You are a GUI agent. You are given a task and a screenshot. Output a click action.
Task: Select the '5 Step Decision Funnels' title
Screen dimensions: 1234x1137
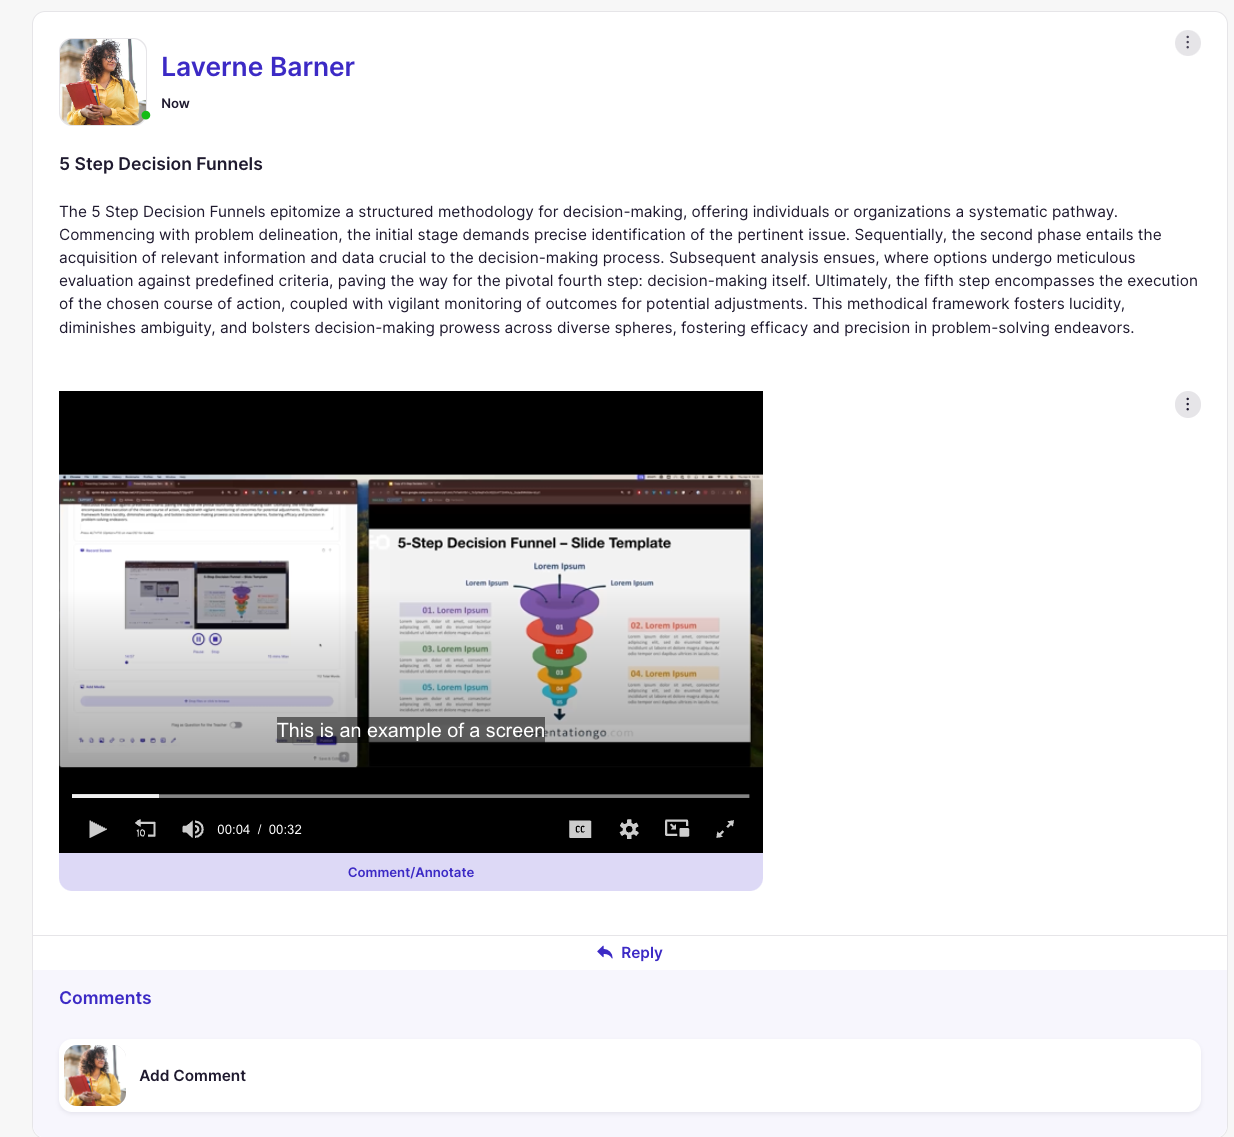click(x=161, y=164)
